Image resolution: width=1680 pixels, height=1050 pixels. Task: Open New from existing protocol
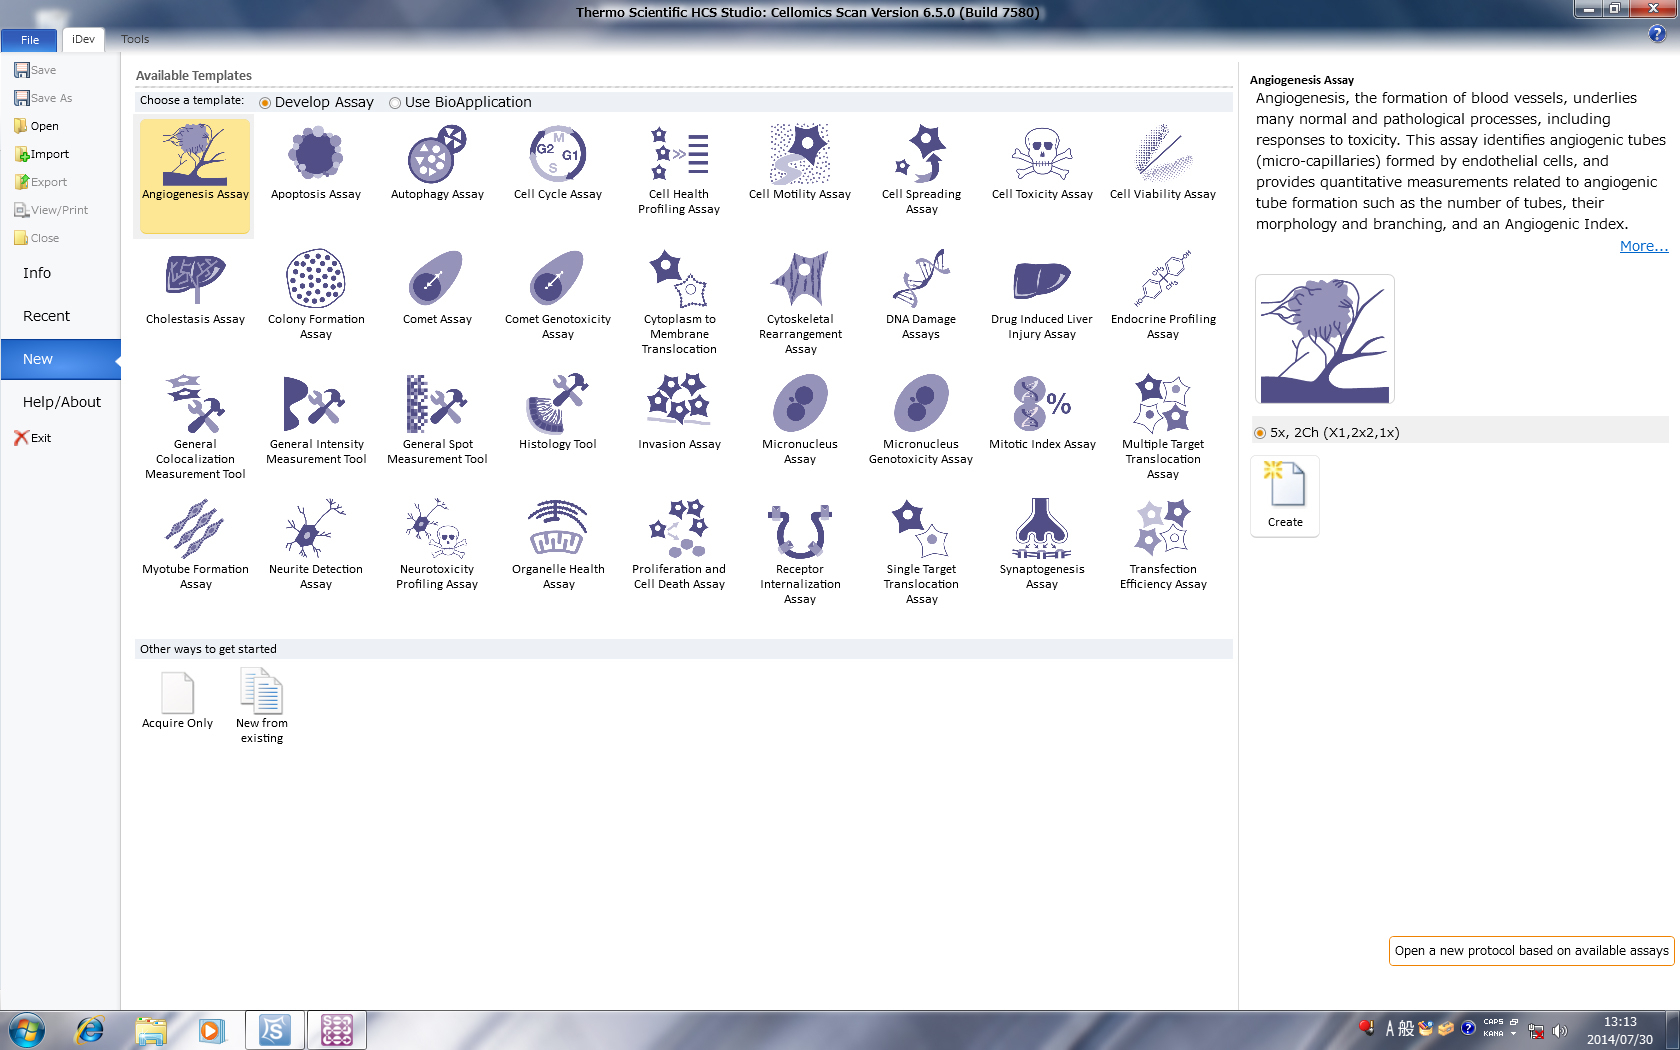tap(261, 706)
